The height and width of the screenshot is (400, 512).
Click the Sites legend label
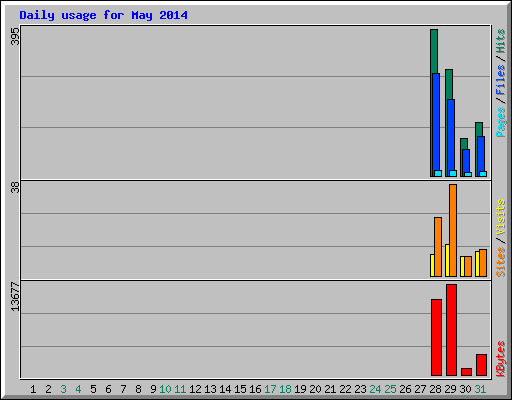click(x=501, y=262)
